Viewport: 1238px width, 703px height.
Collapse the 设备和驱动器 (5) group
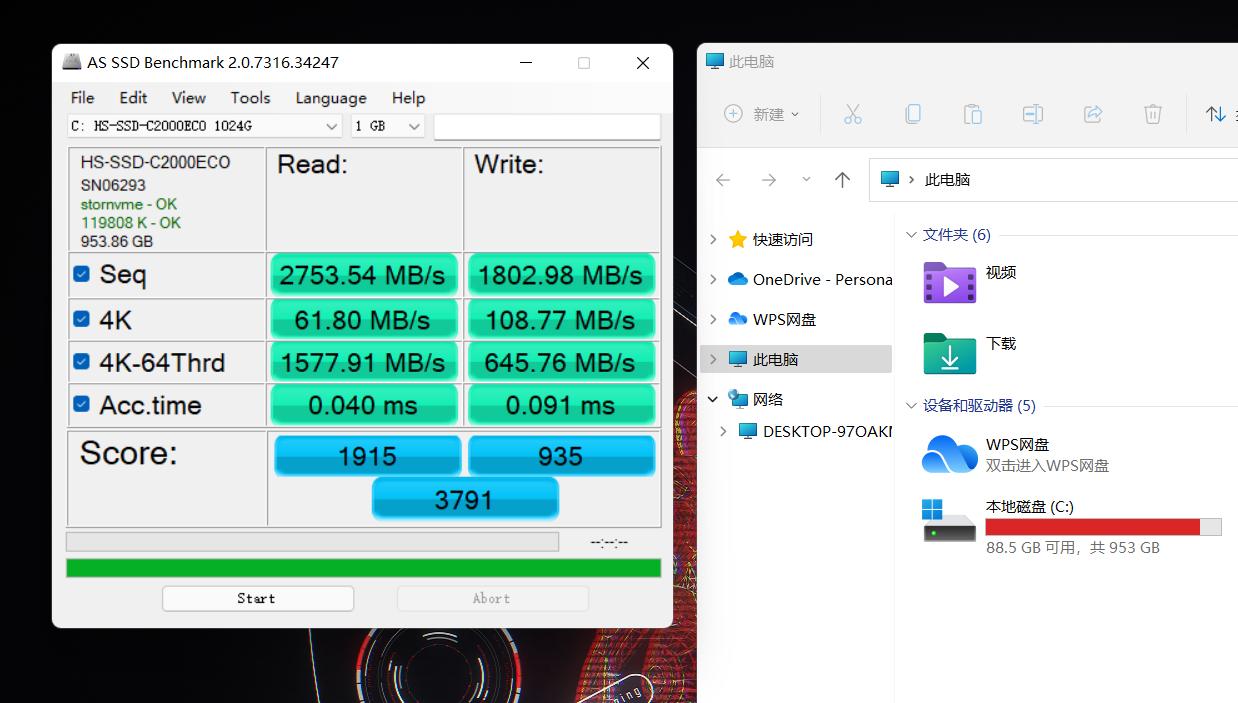(x=911, y=406)
